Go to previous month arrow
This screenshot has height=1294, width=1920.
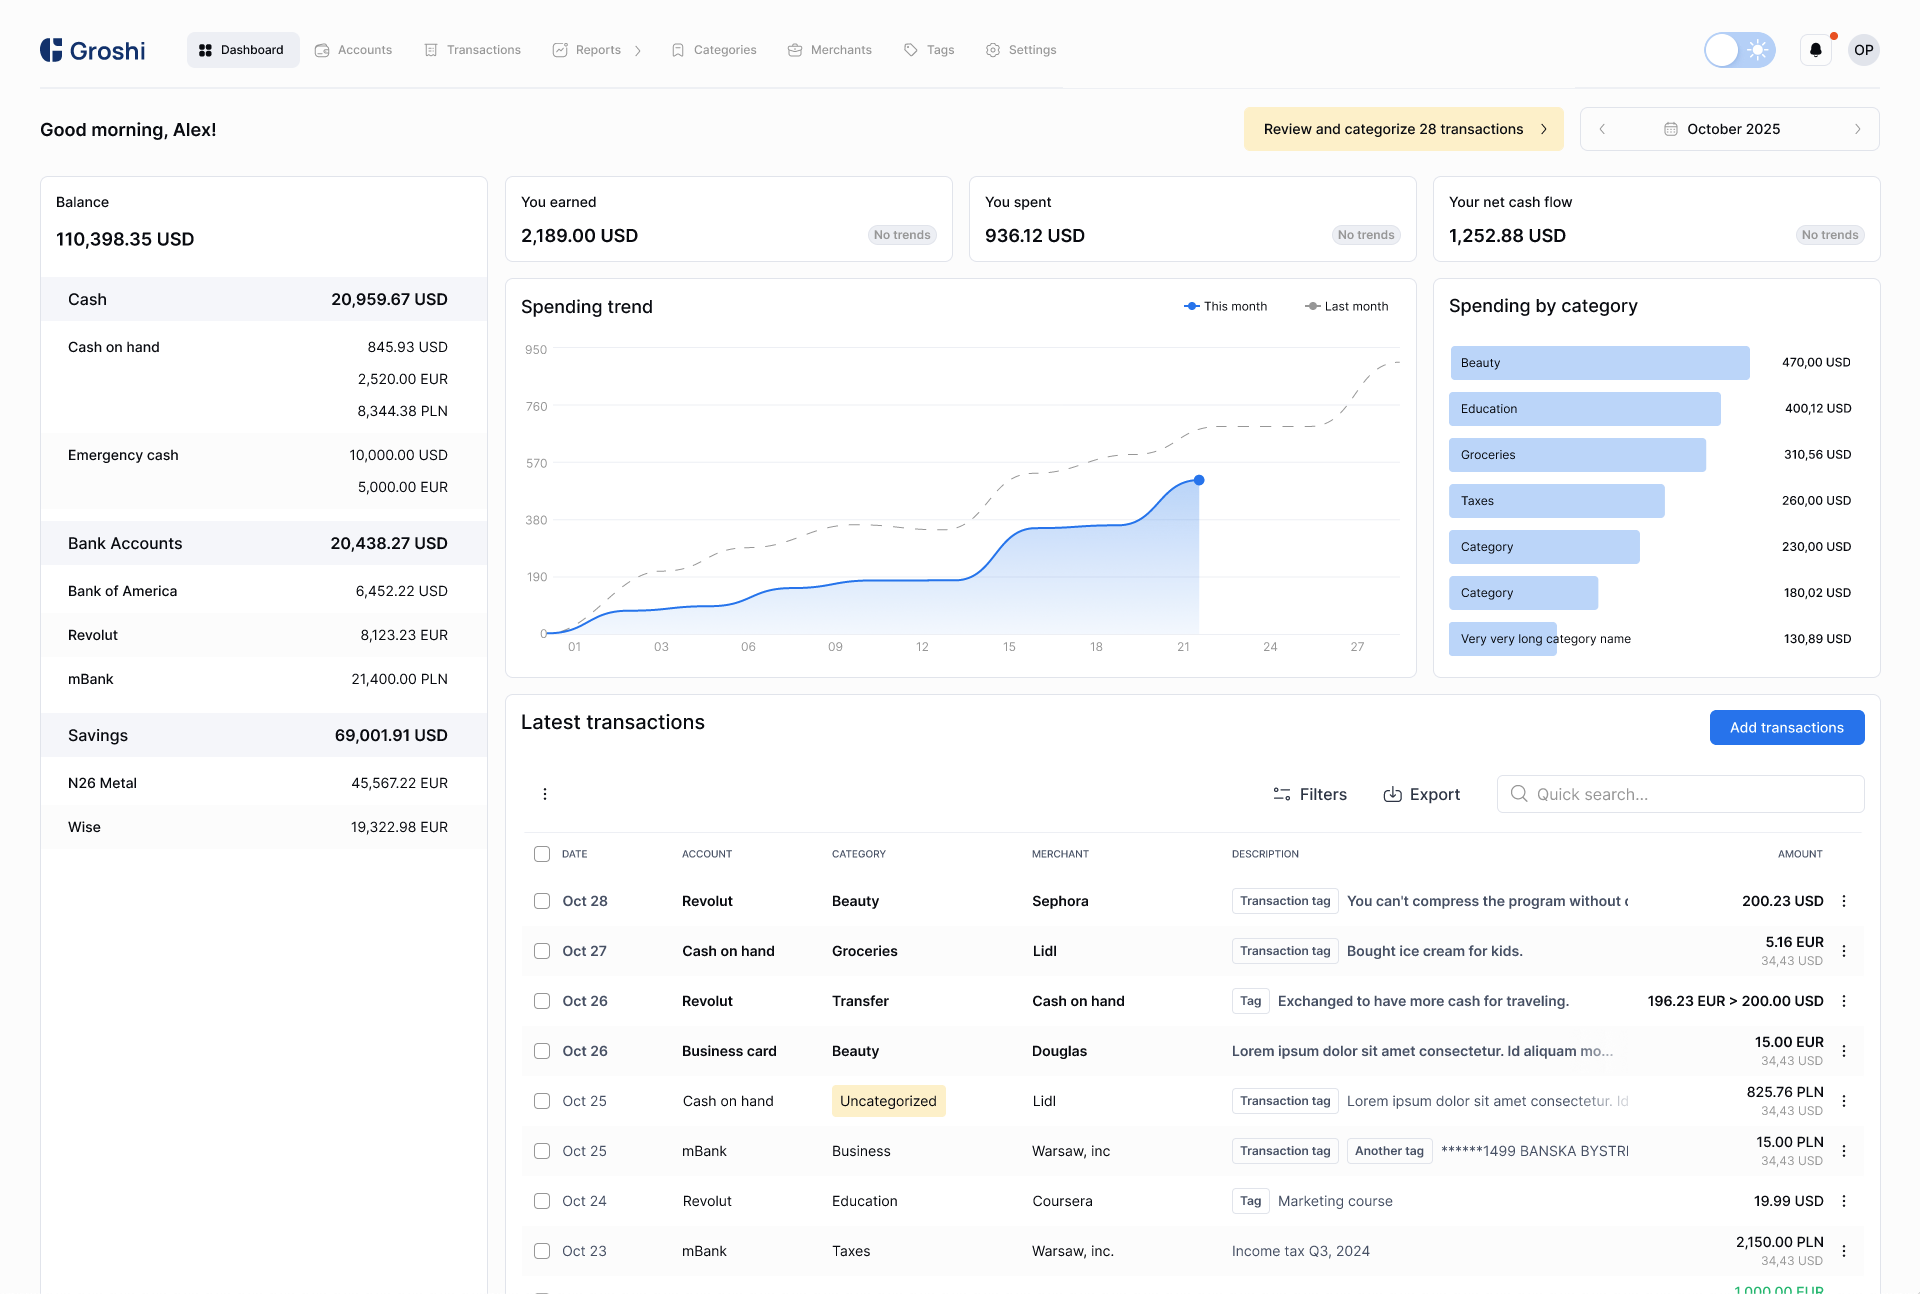click(1602, 129)
